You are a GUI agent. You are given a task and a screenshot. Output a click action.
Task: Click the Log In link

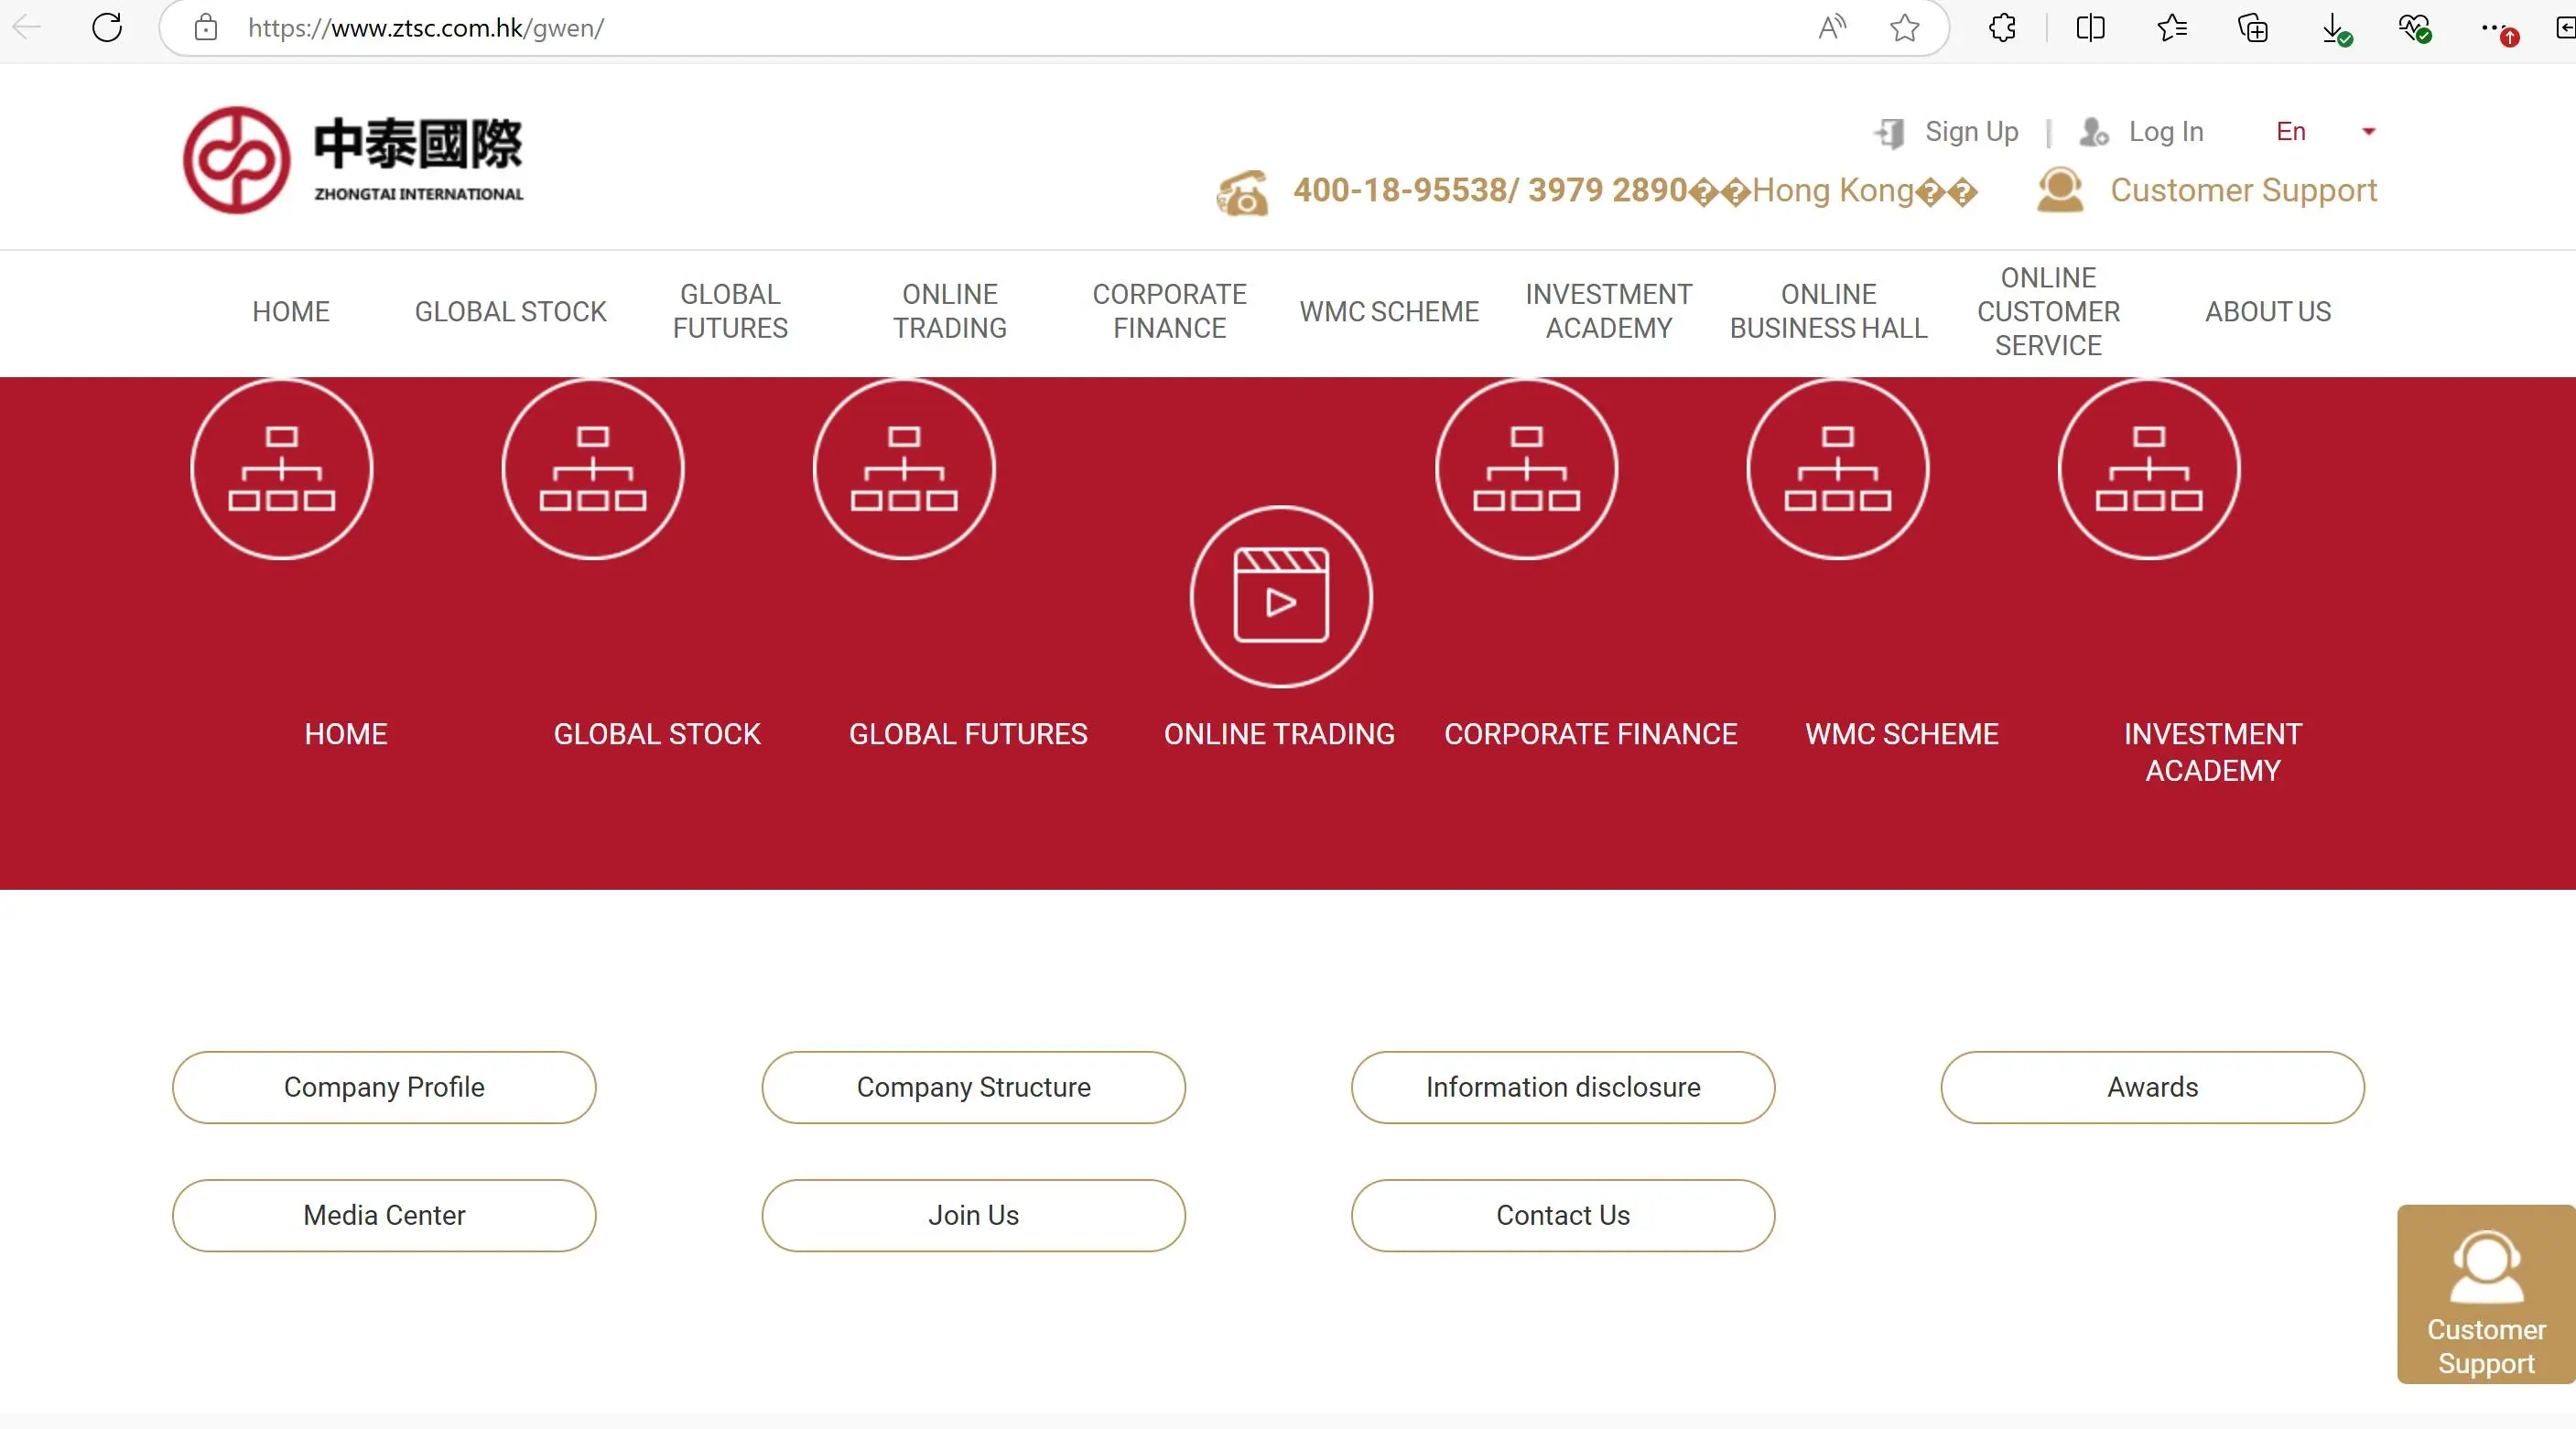click(2166, 132)
